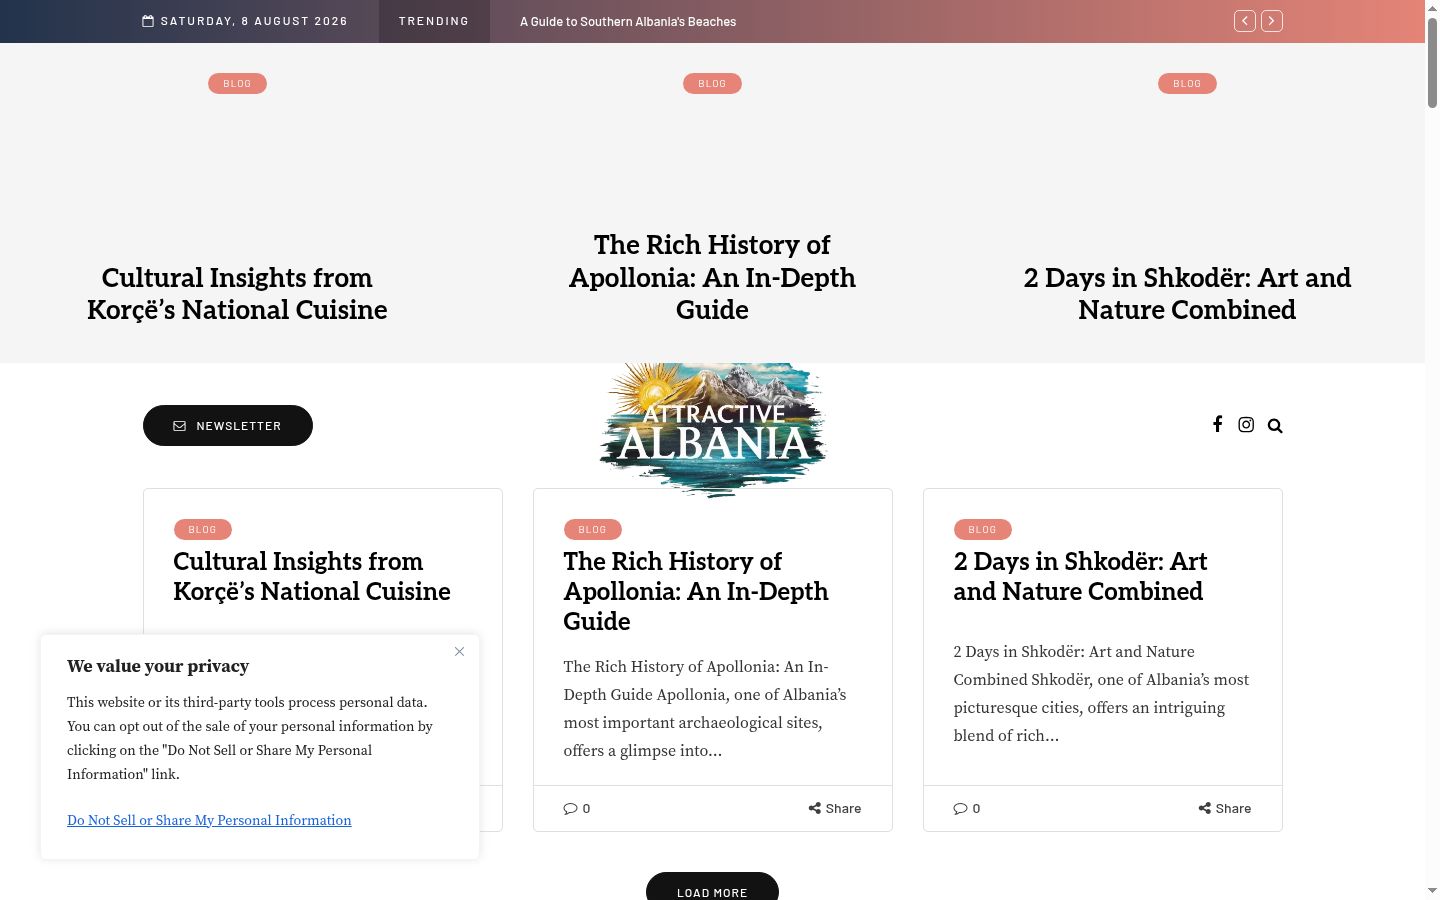
Task: Click comment bubble icon on Apollonia card
Action: coord(570,808)
